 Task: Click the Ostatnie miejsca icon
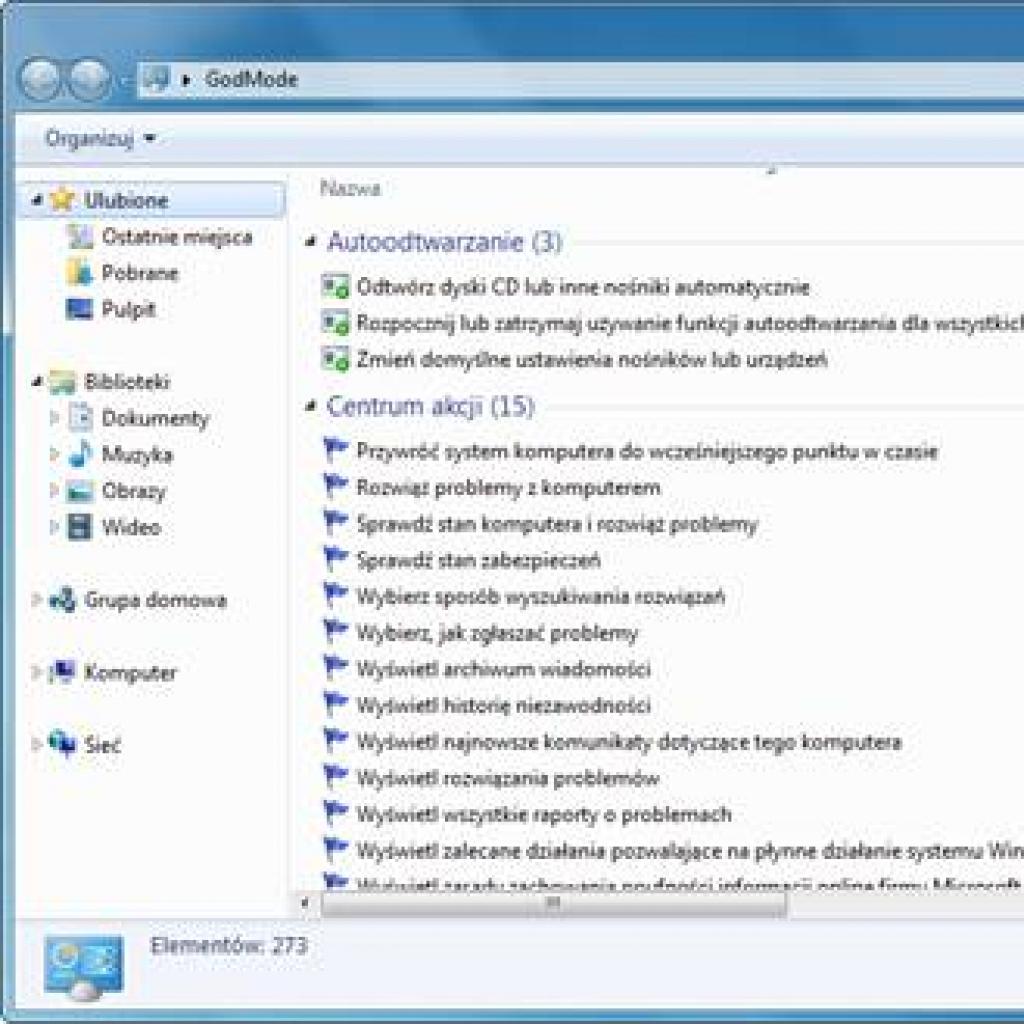coord(80,236)
